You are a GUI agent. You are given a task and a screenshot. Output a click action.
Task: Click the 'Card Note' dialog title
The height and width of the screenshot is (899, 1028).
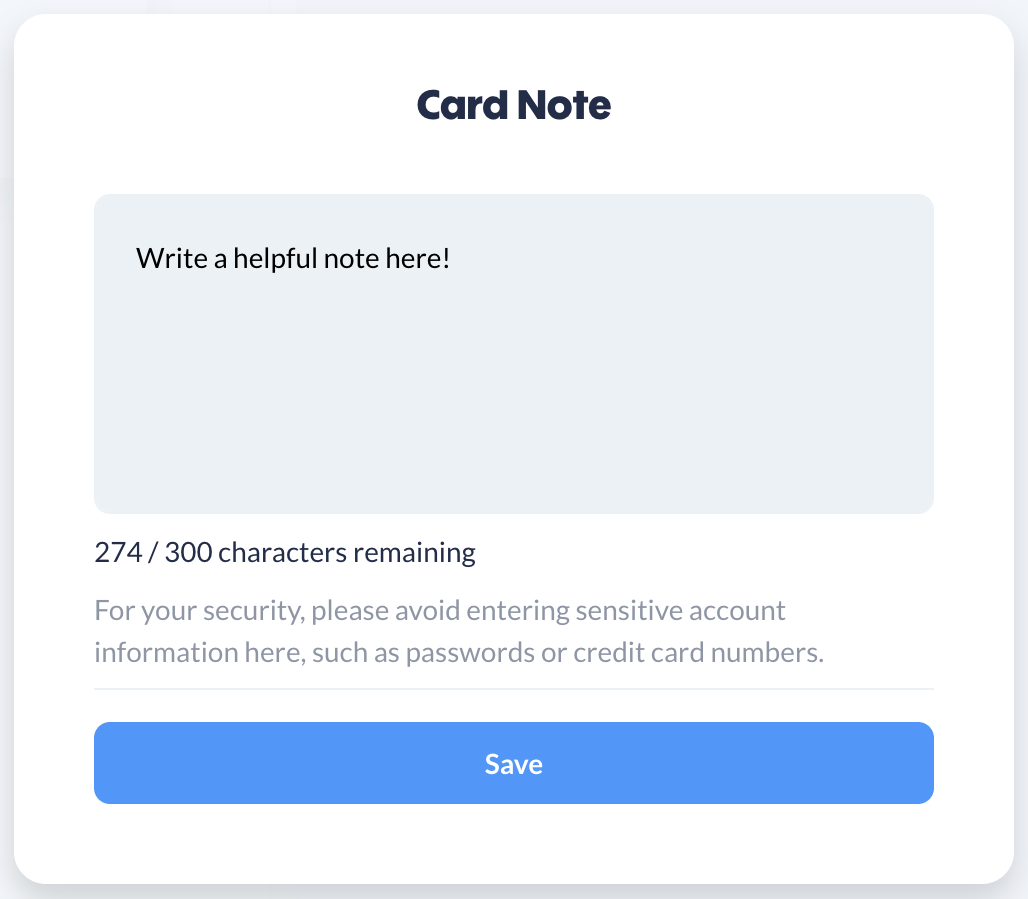pos(514,103)
